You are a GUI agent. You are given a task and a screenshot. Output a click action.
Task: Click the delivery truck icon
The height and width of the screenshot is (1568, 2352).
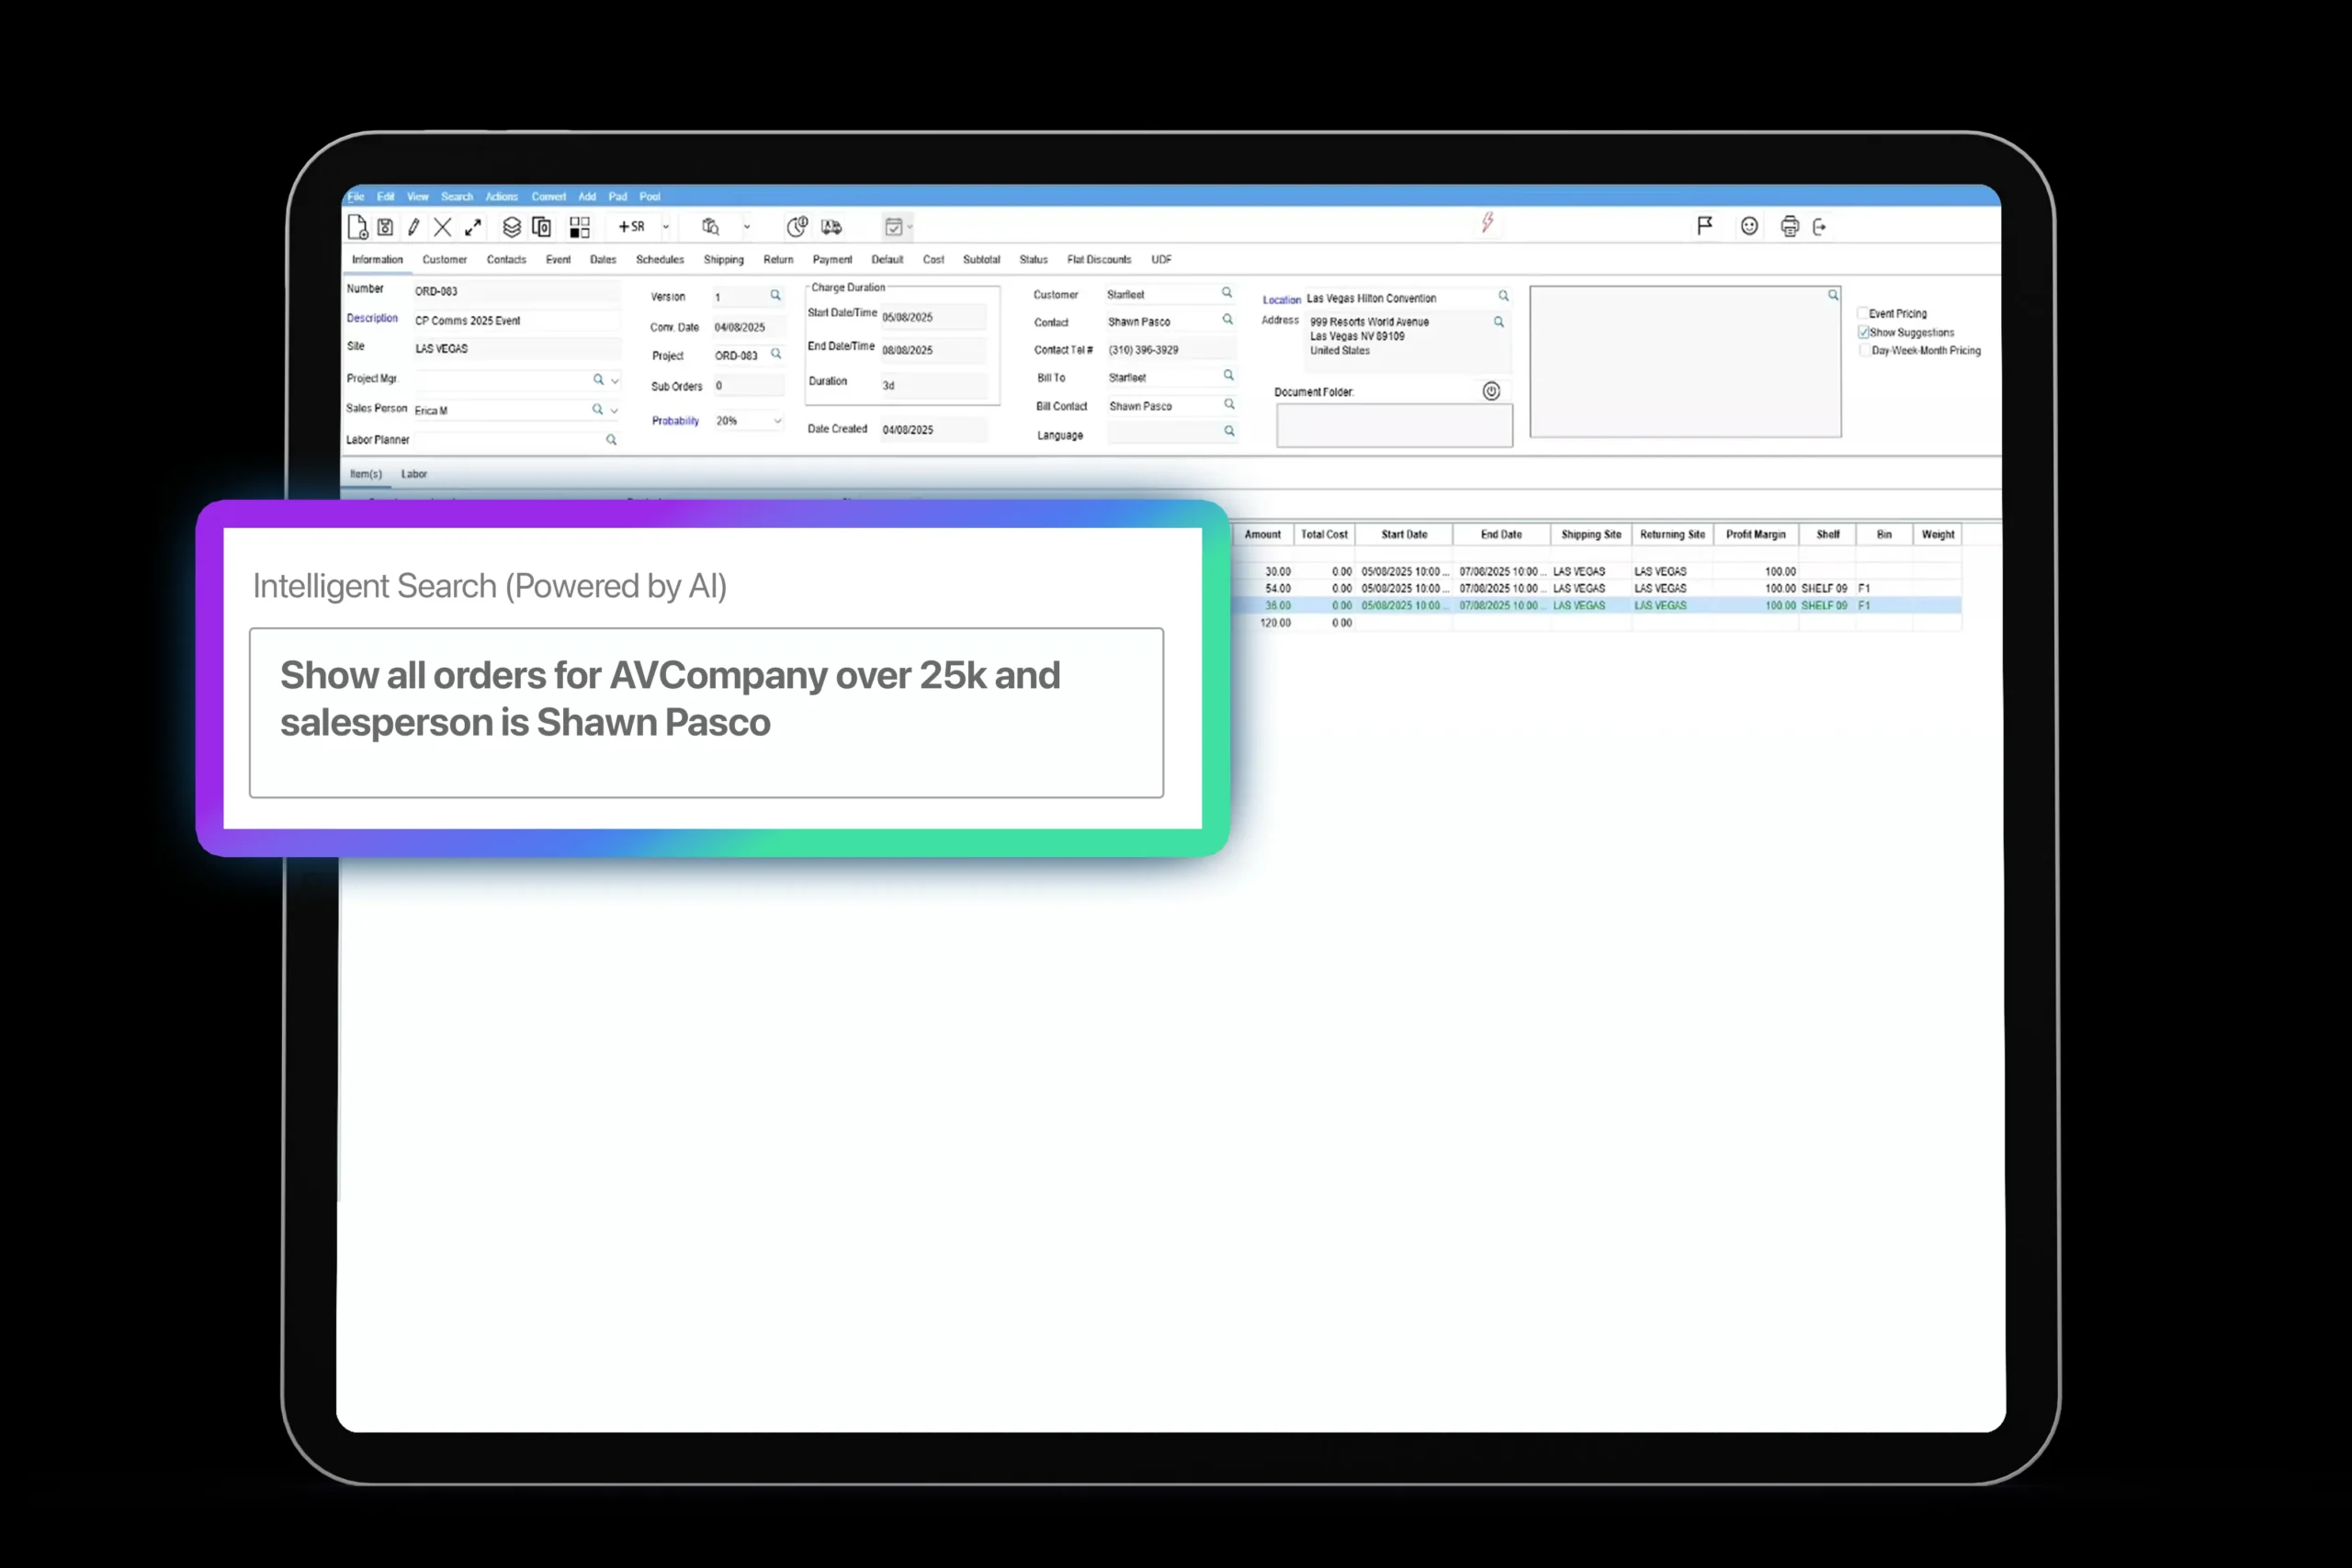tap(831, 227)
